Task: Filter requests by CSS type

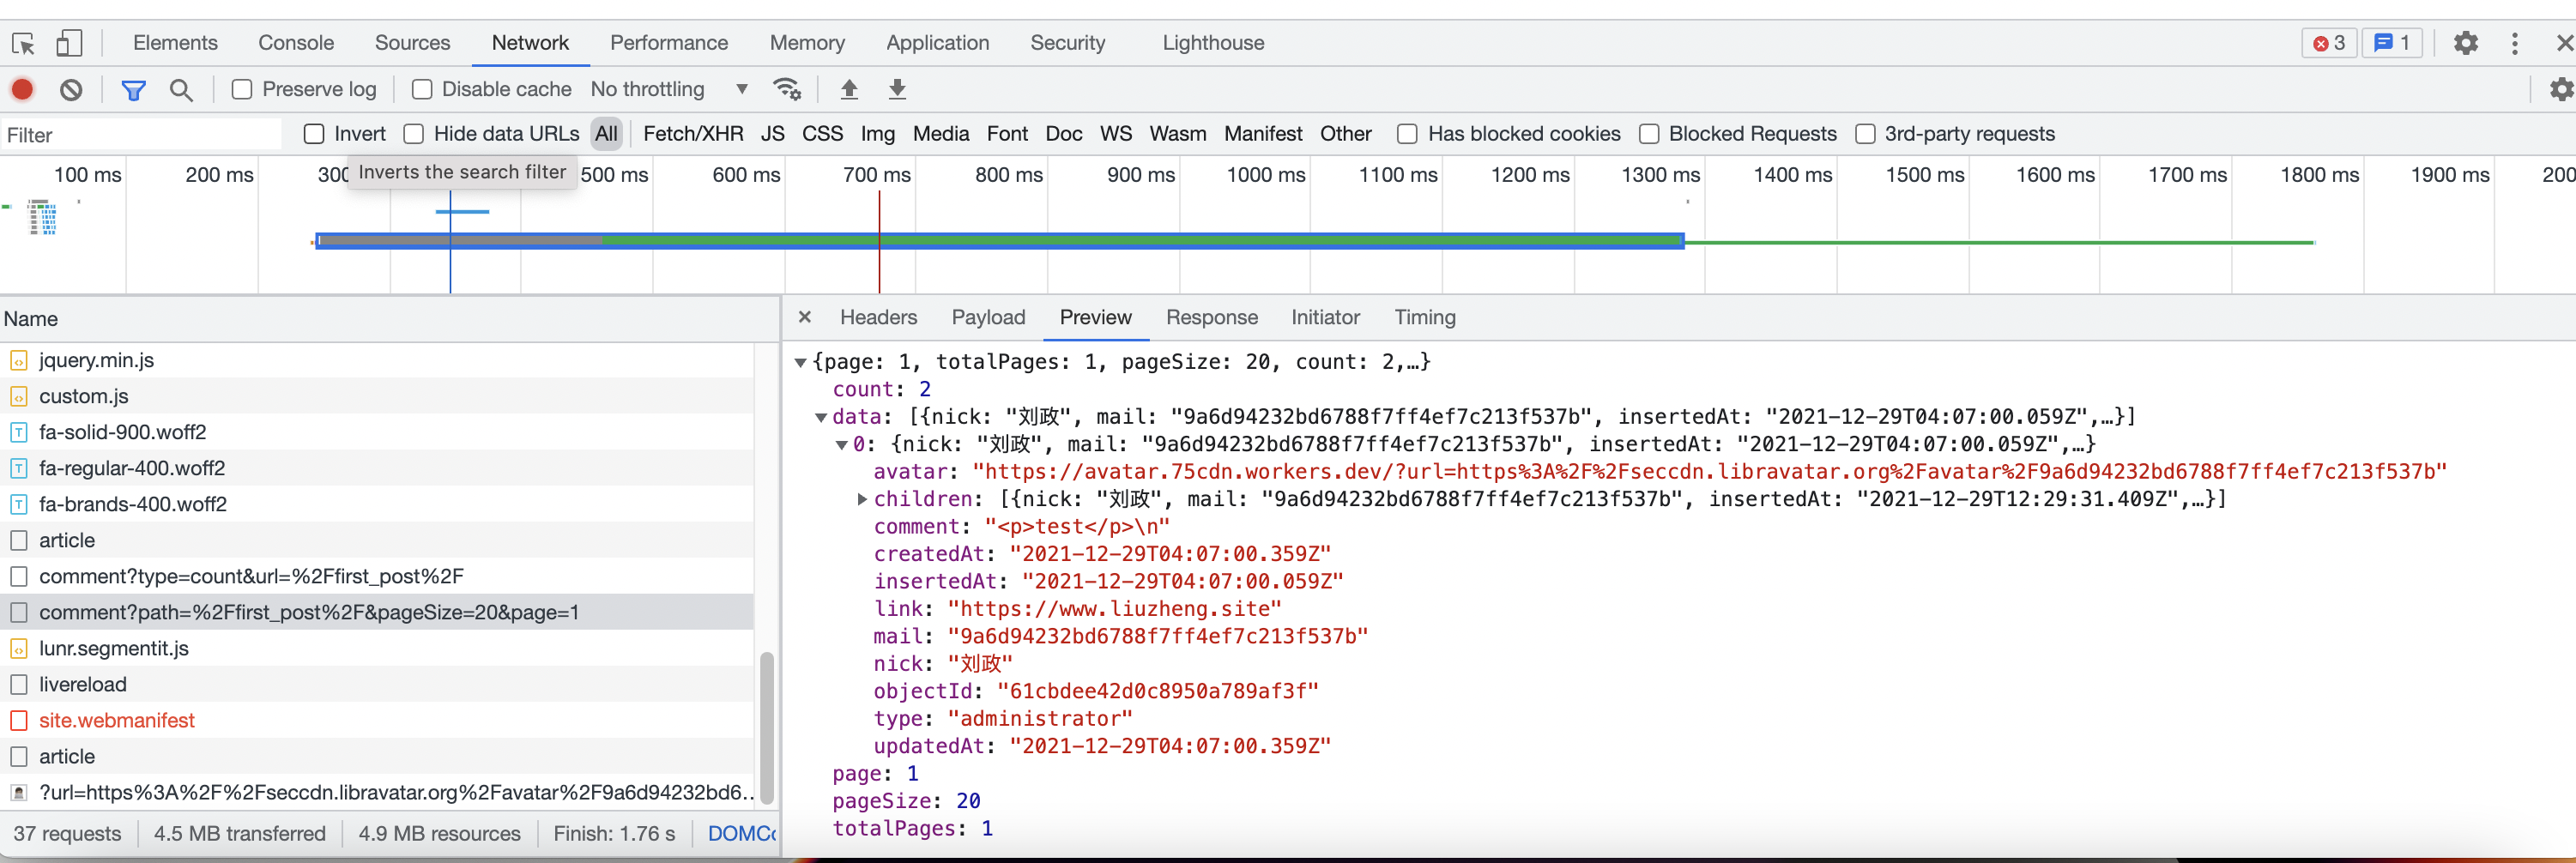Action: point(822,134)
